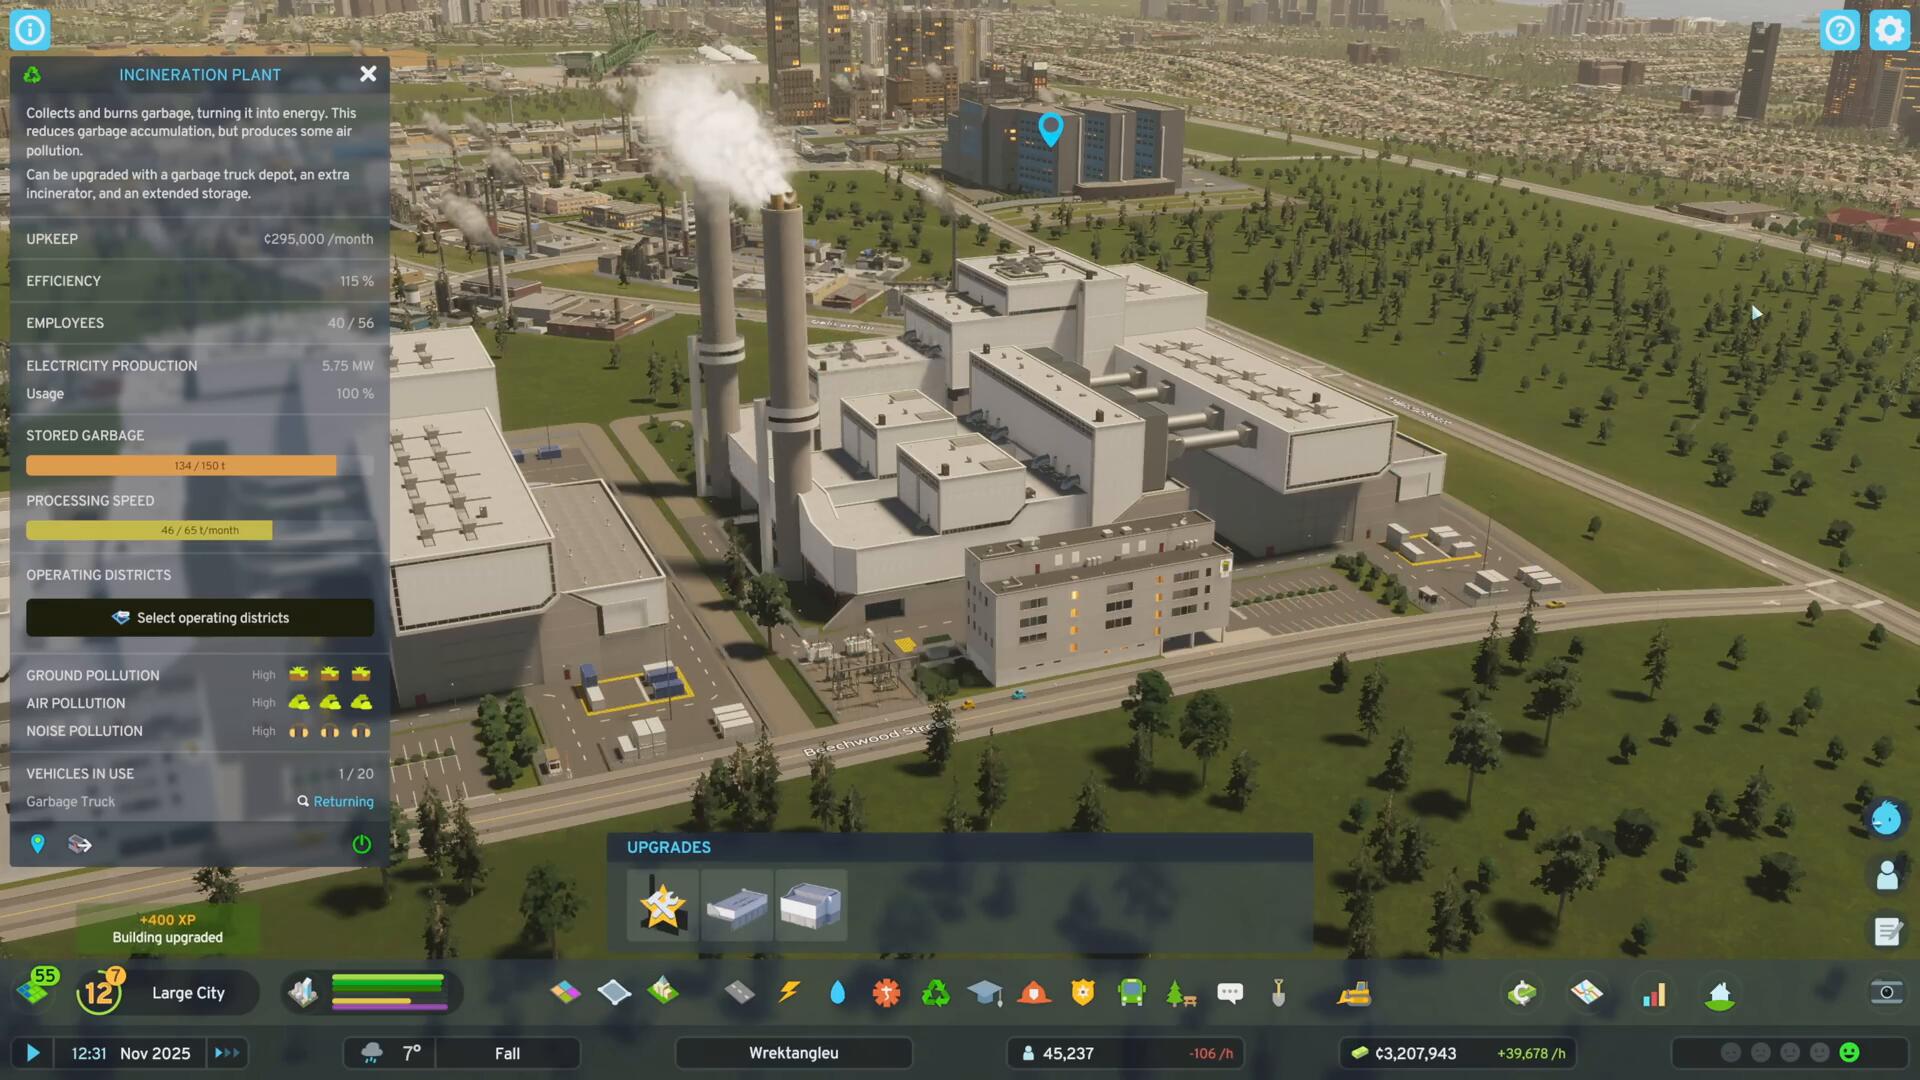
Task: Open the Water & Sewage menu
Action: tap(837, 993)
